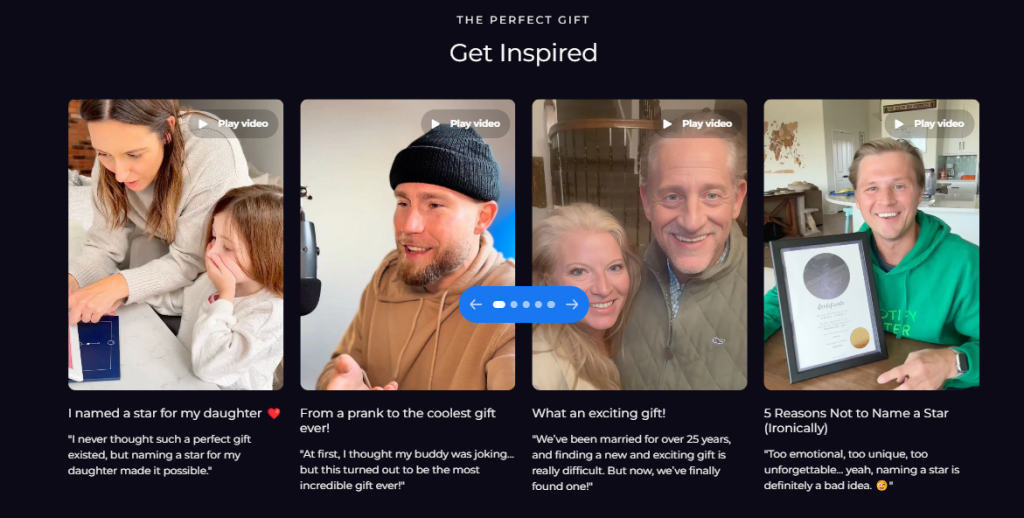The height and width of the screenshot is (518, 1024).
Task: Play the married couple gift video
Action: point(697,123)
